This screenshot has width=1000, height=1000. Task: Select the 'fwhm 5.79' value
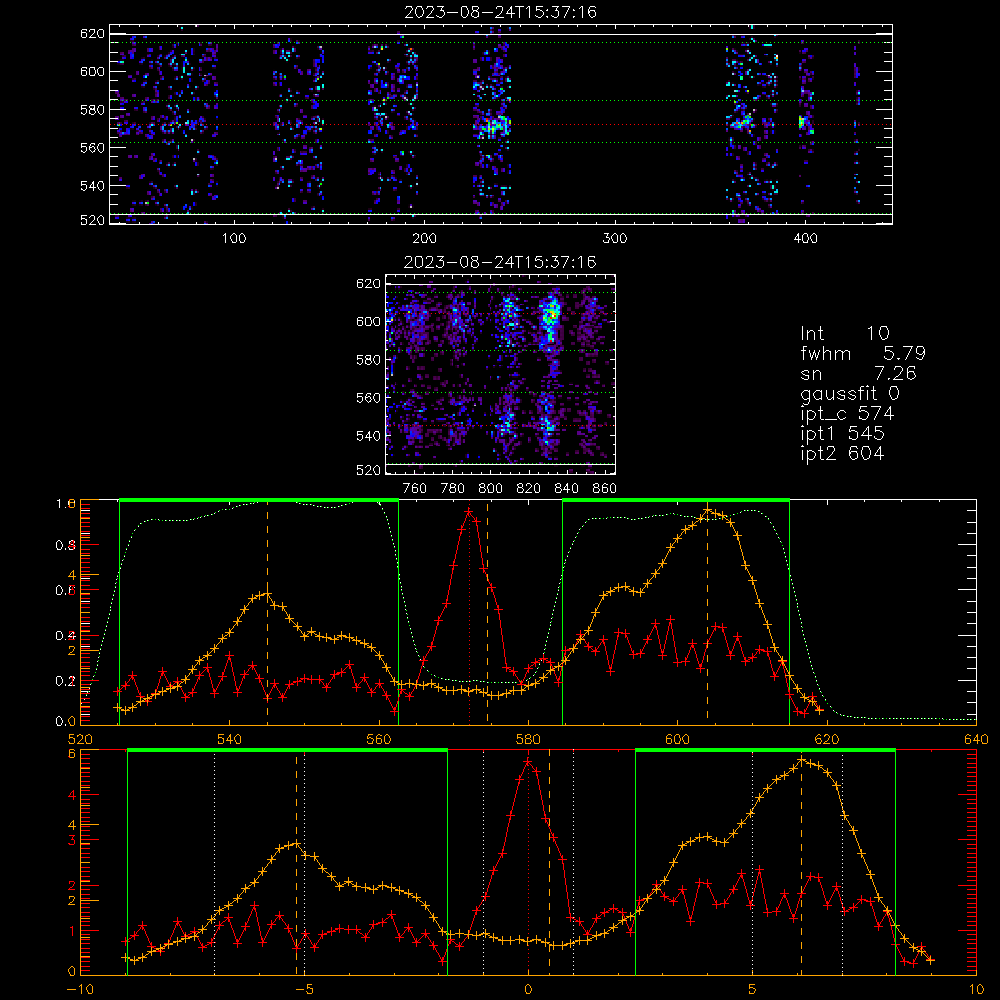(x=863, y=353)
